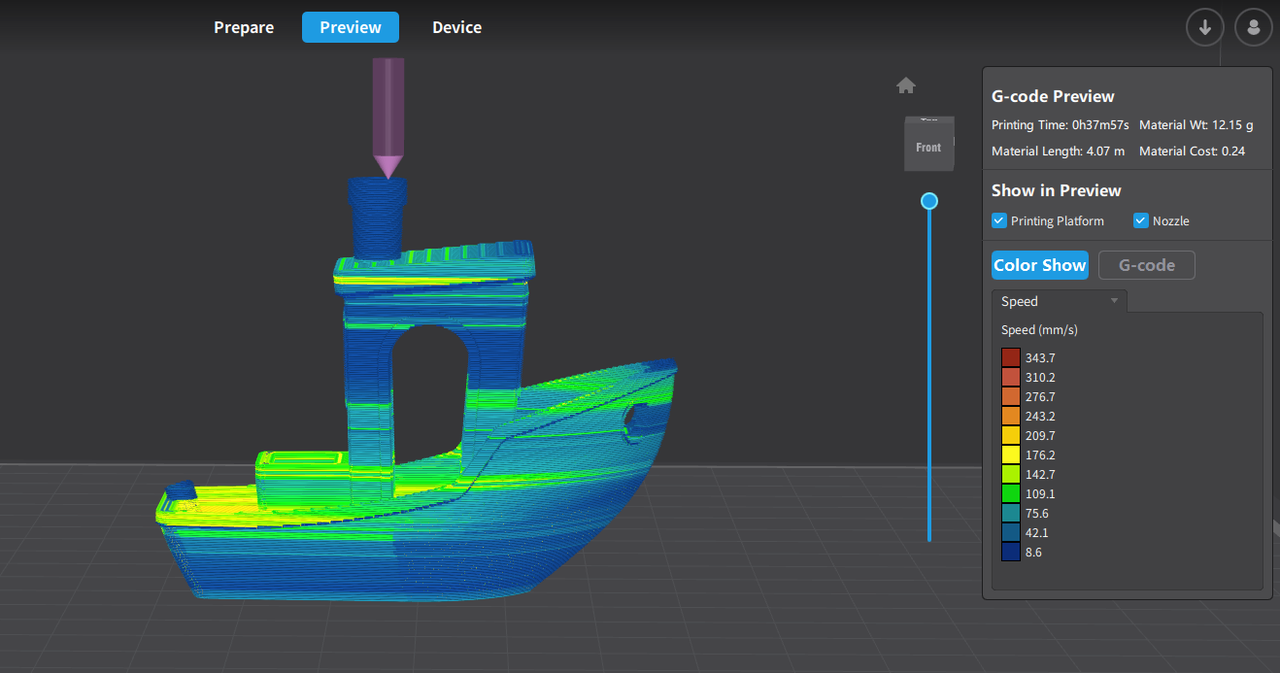Click the download arrow icon
Image resolution: width=1280 pixels, height=673 pixels.
point(1205,28)
